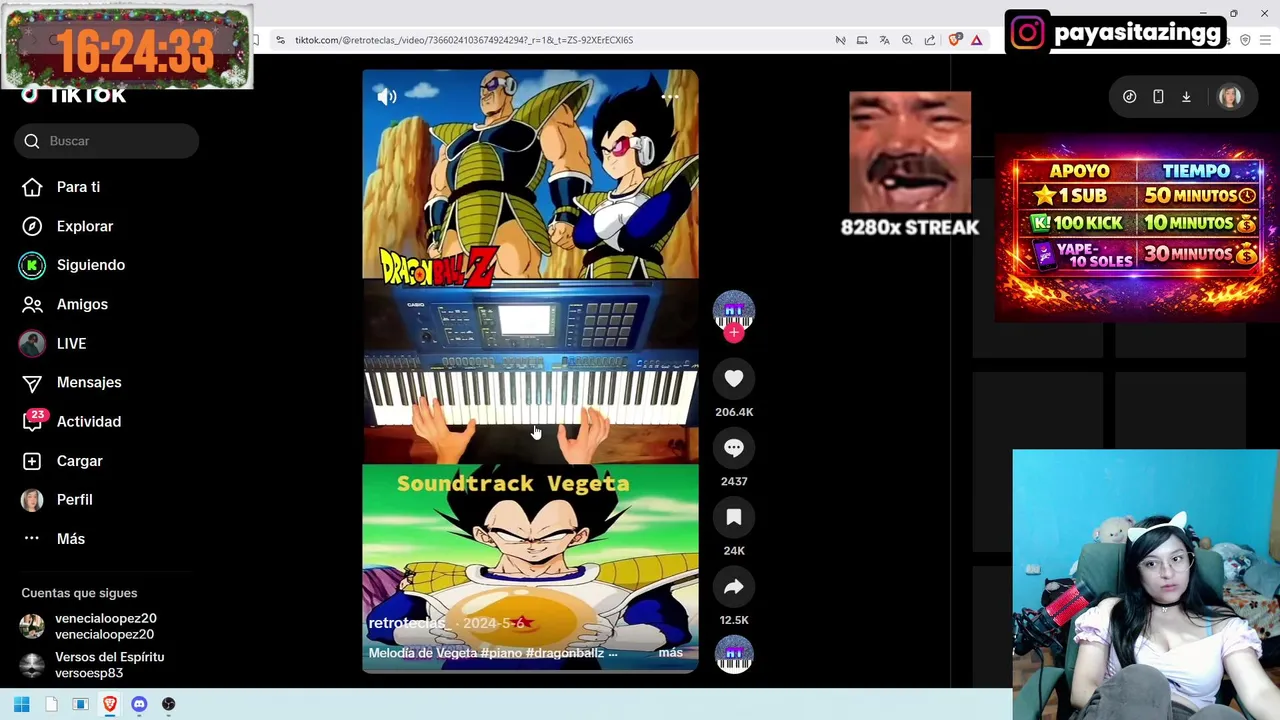The height and width of the screenshot is (720, 1280).
Task: Click the muted media icon in address bar
Action: point(840,40)
